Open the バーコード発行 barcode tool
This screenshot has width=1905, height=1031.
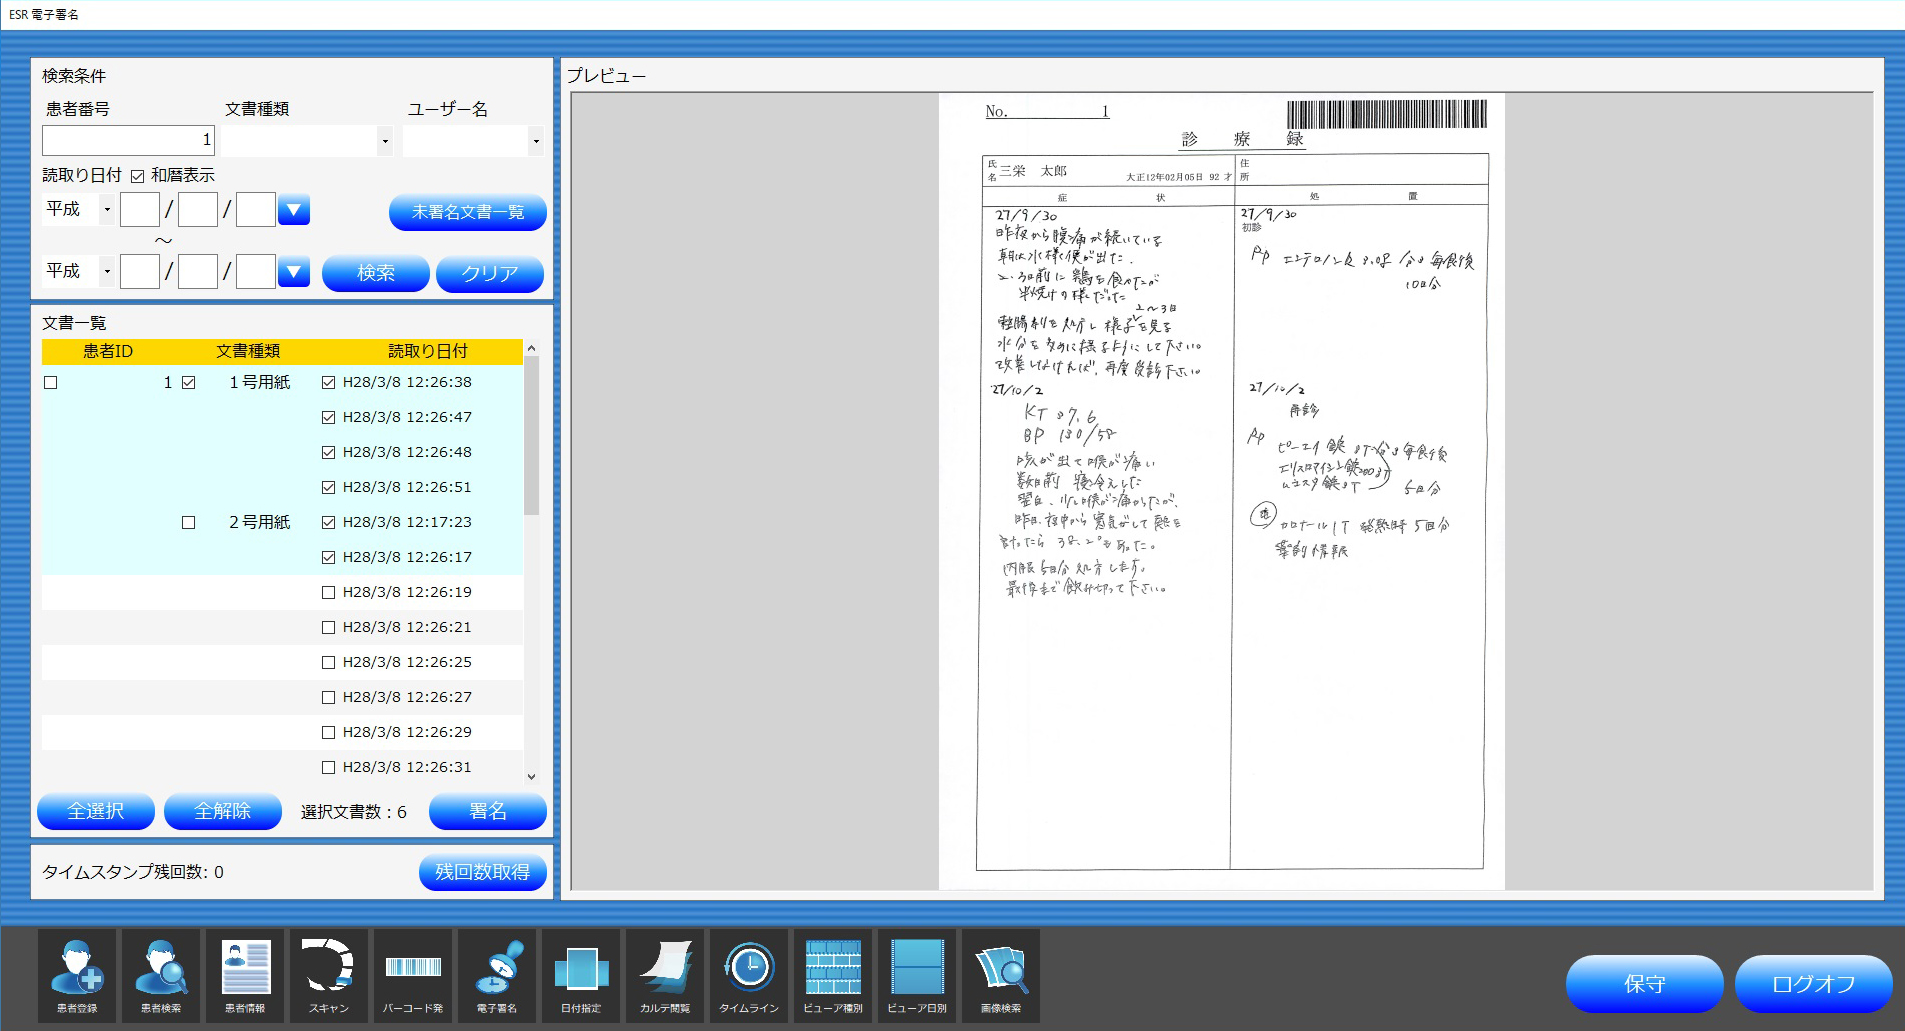pyautogui.click(x=413, y=976)
